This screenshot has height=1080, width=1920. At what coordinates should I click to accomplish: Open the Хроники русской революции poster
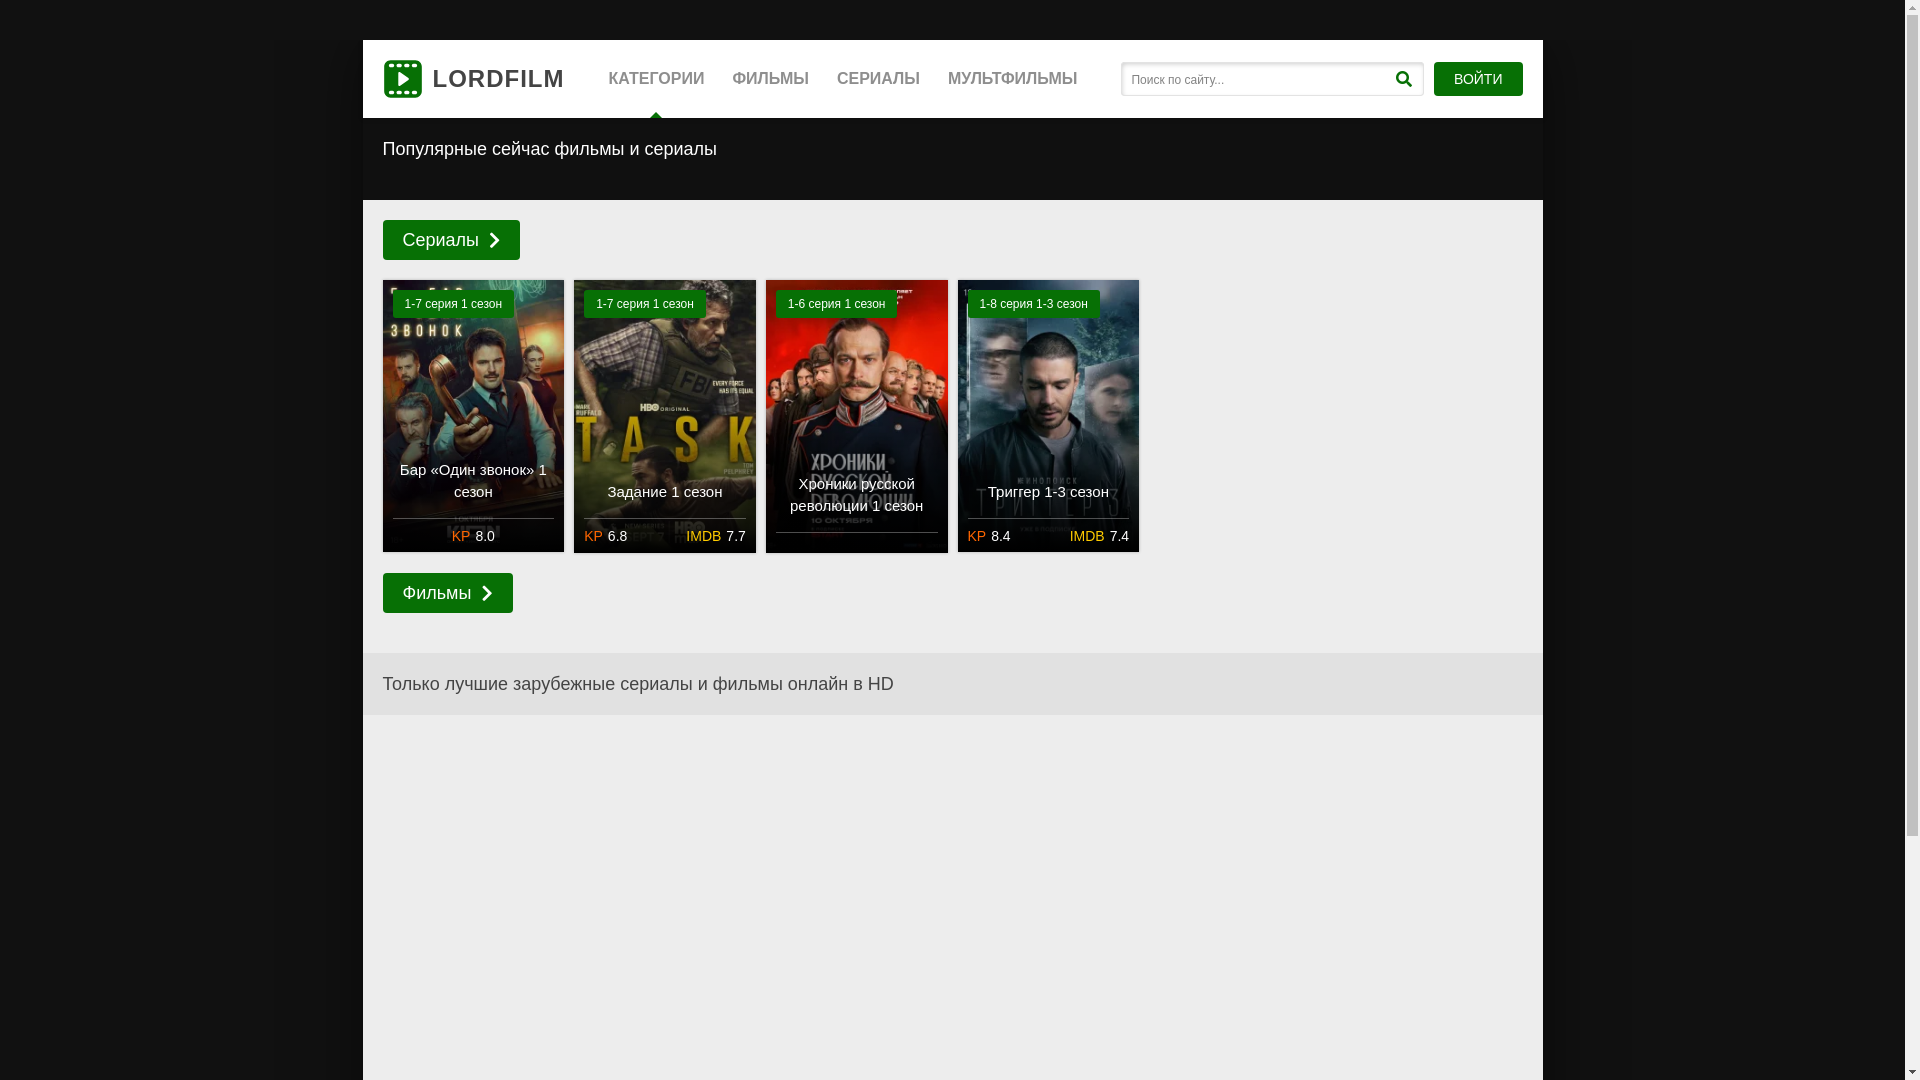click(x=856, y=400)
